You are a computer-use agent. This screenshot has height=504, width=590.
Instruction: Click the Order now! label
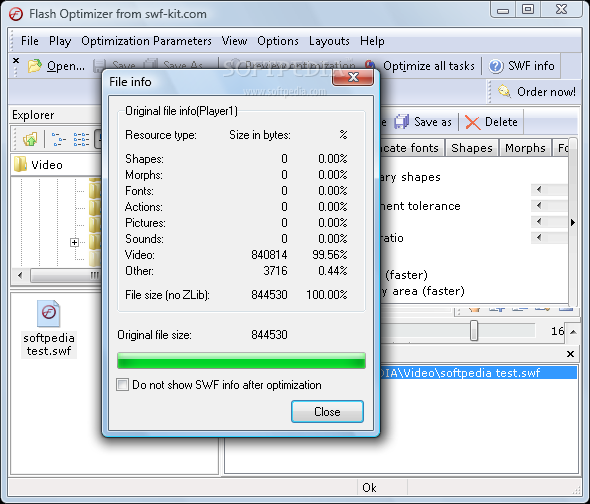[546, 91]
